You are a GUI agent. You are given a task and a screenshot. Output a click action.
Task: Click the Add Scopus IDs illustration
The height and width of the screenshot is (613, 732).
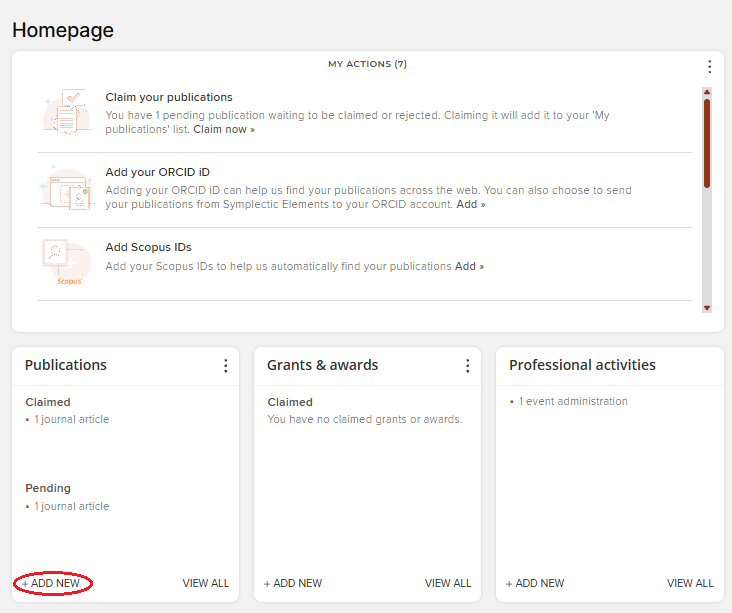click(67, 262)
